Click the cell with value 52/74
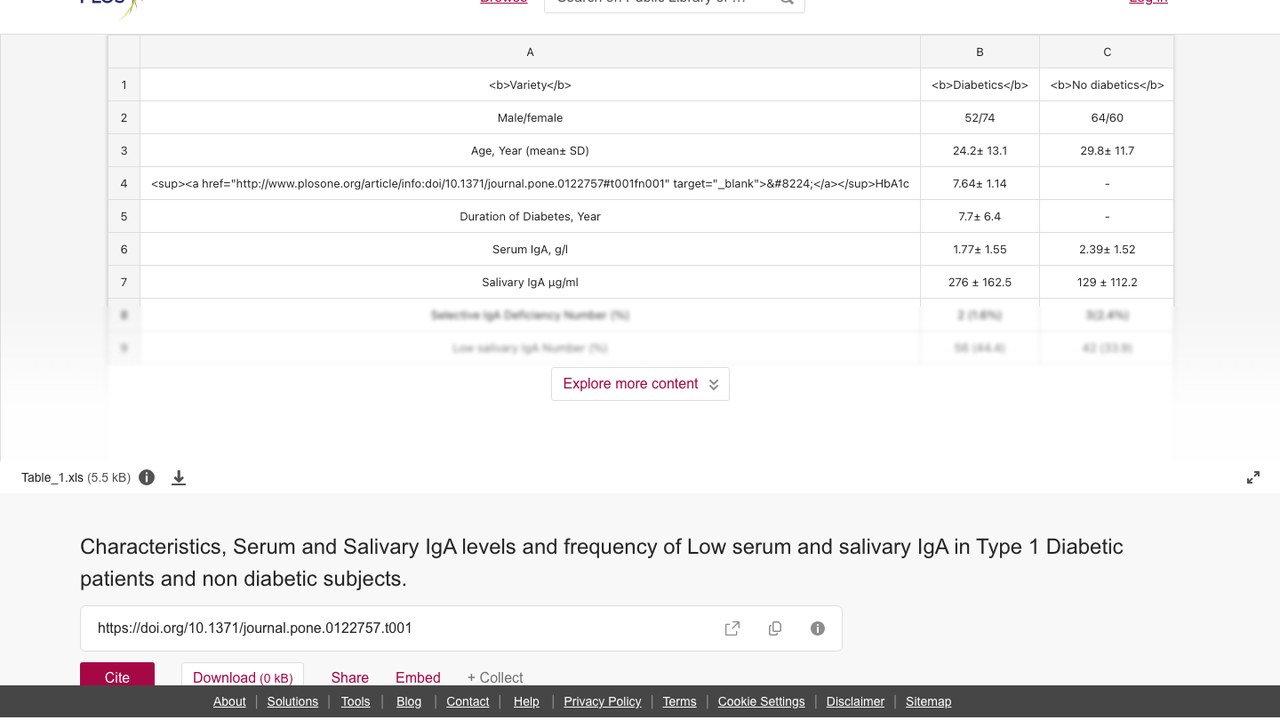Image resolution: width=1280 pixels, height=720 pixels. pos(980,118)
